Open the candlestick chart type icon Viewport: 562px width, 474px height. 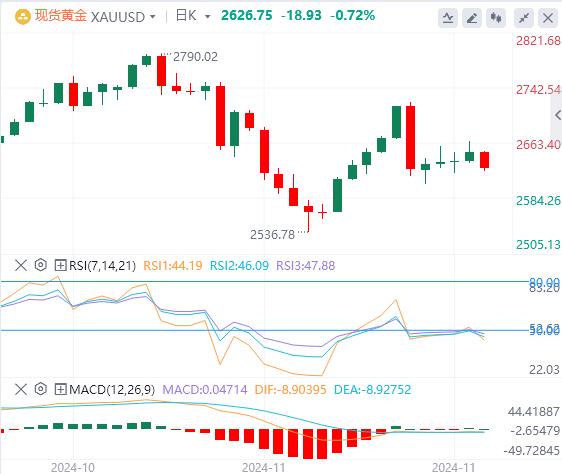tap(496, 18)
